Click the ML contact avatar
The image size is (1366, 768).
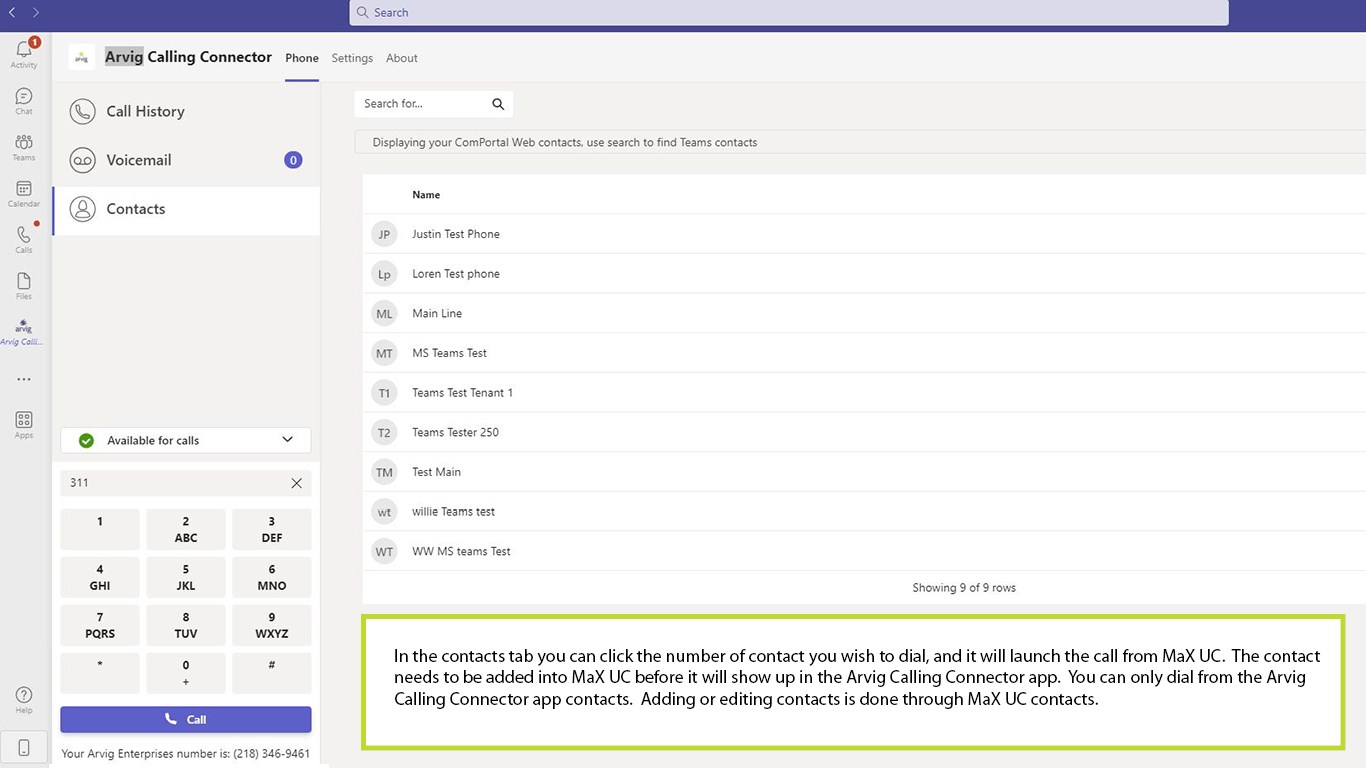(x=384, y=313)
